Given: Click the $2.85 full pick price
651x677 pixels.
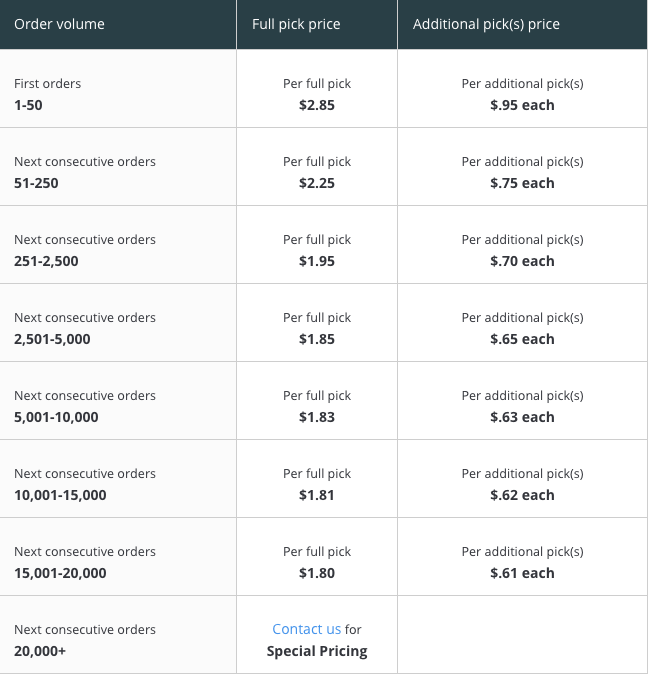Looking at the screenshot, I should click(x=317, y=105).
